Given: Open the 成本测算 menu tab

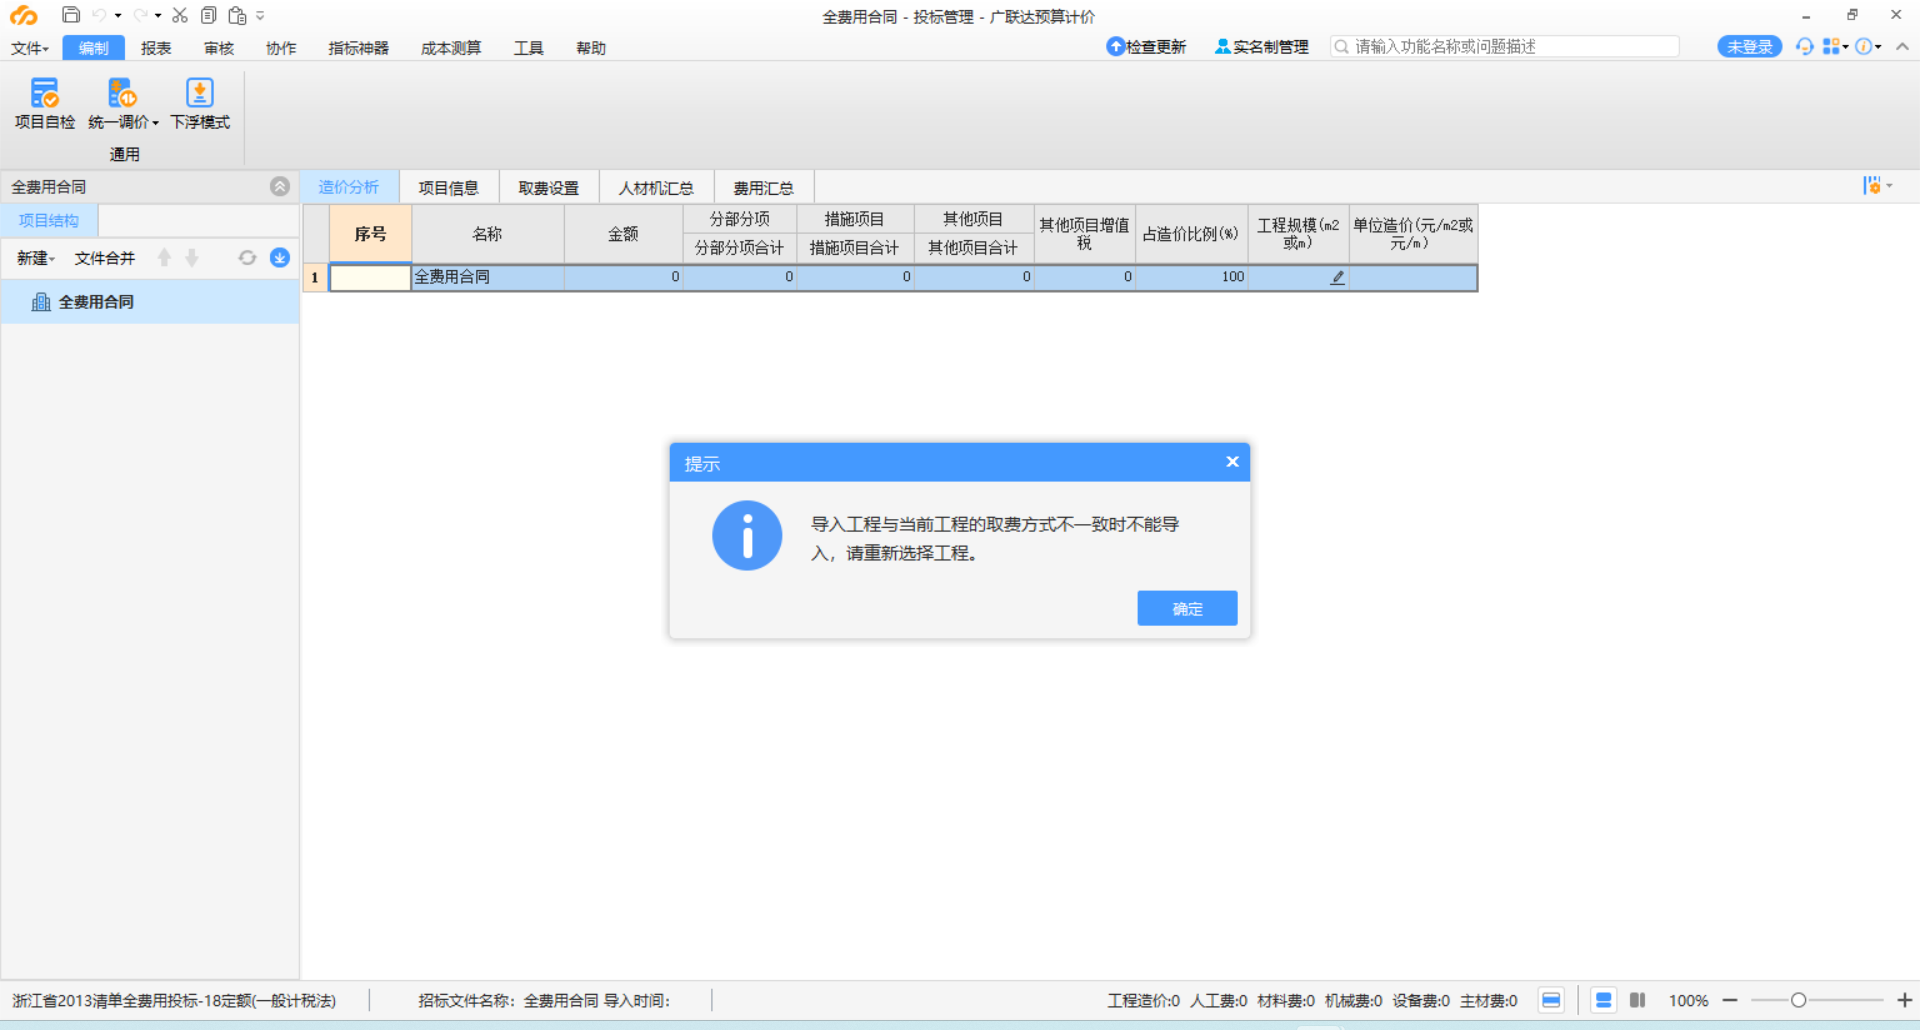Looking at the screenshot, I should pos(451,48).
